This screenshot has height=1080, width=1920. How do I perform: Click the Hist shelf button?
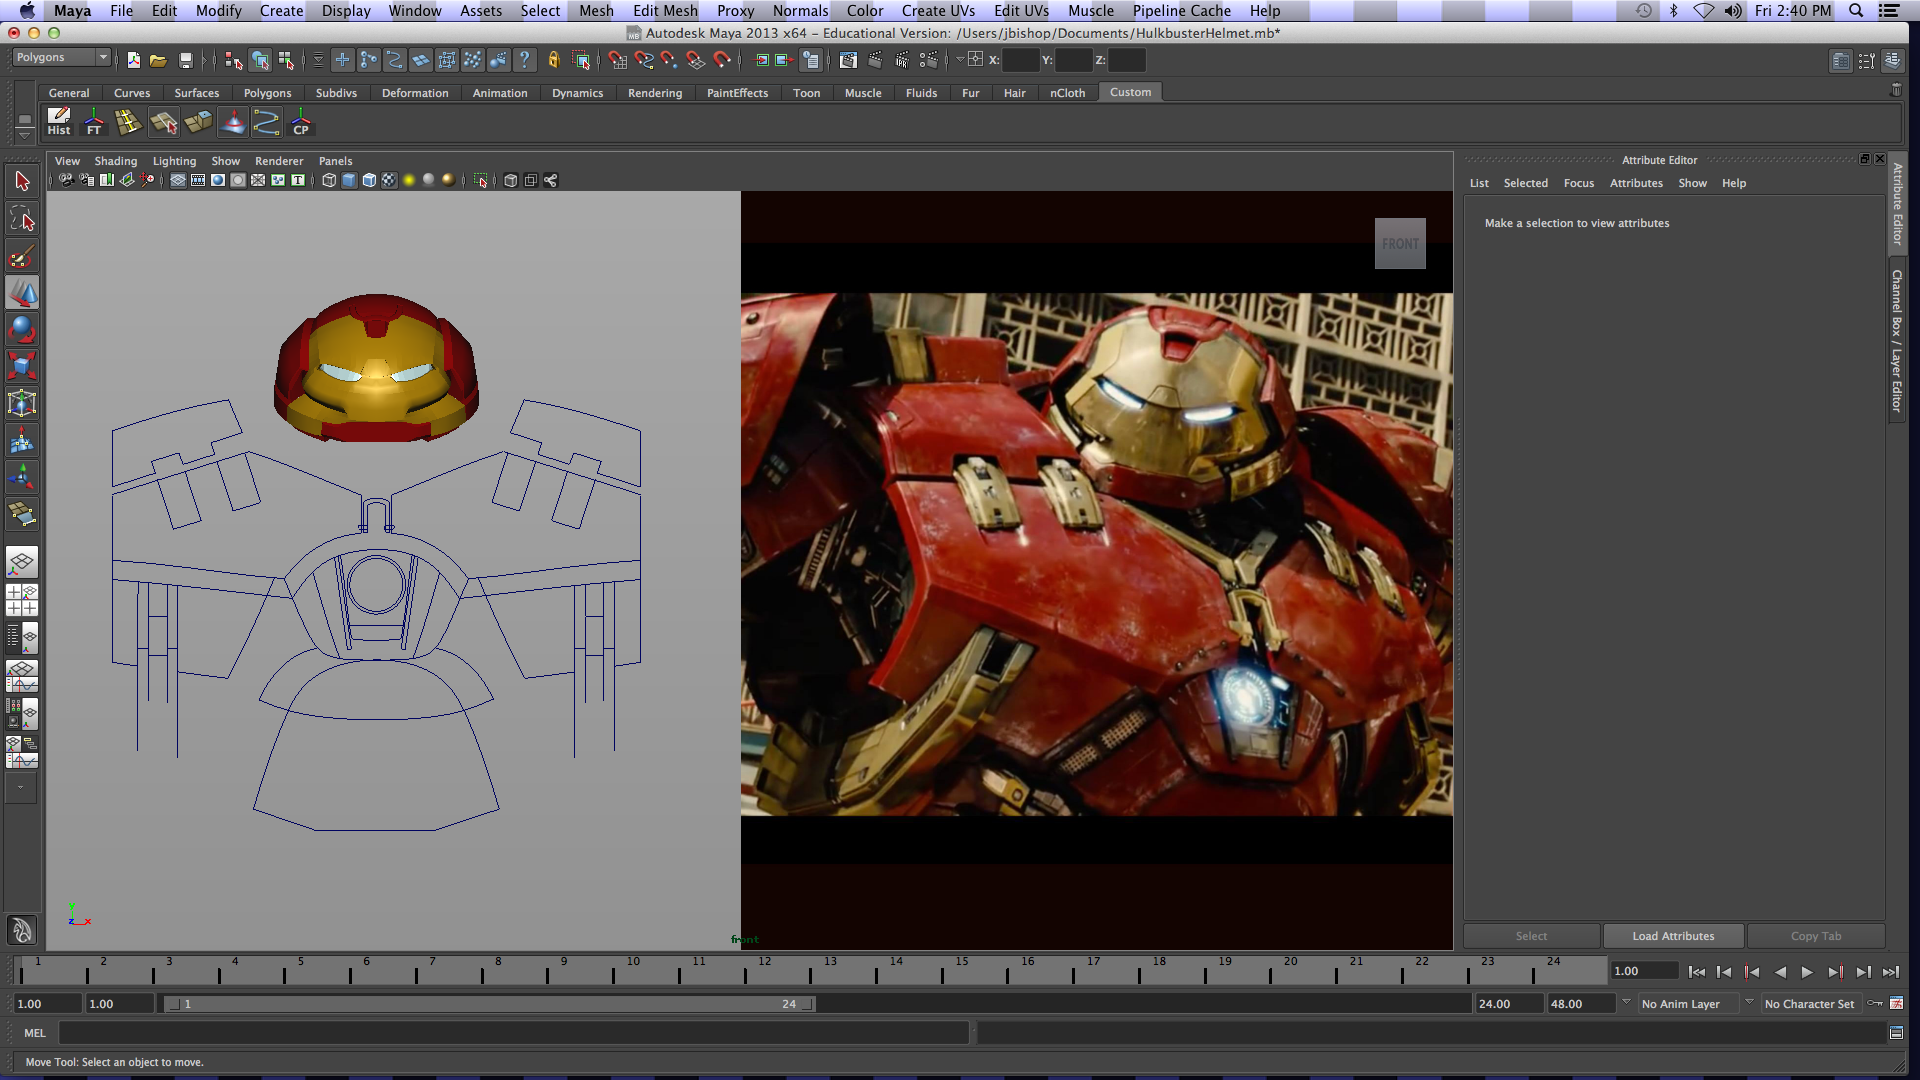pyautogui.click(x=59, y=122)
